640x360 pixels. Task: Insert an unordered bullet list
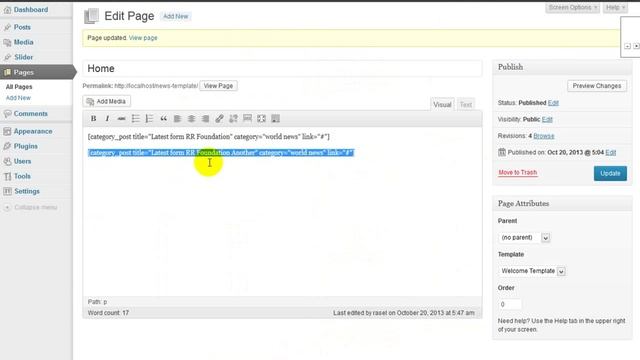coord(136,118)
